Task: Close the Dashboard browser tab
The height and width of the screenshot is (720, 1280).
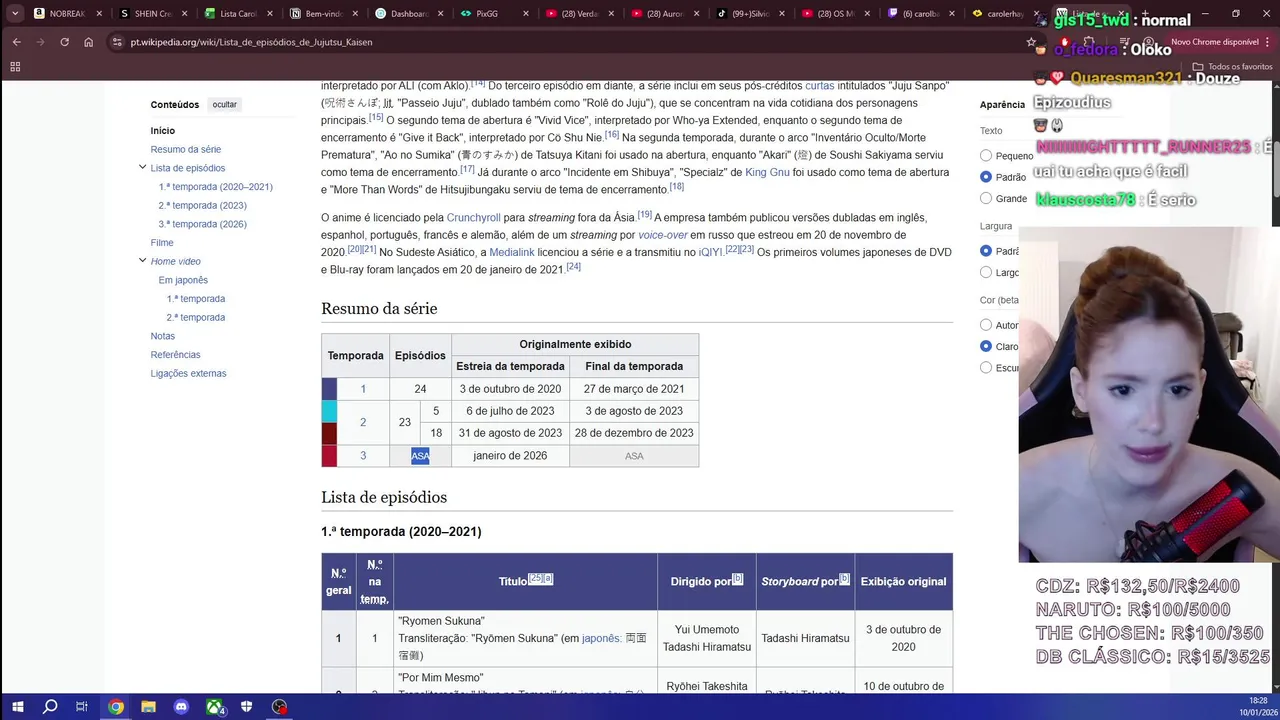Action: coord(441,14)
